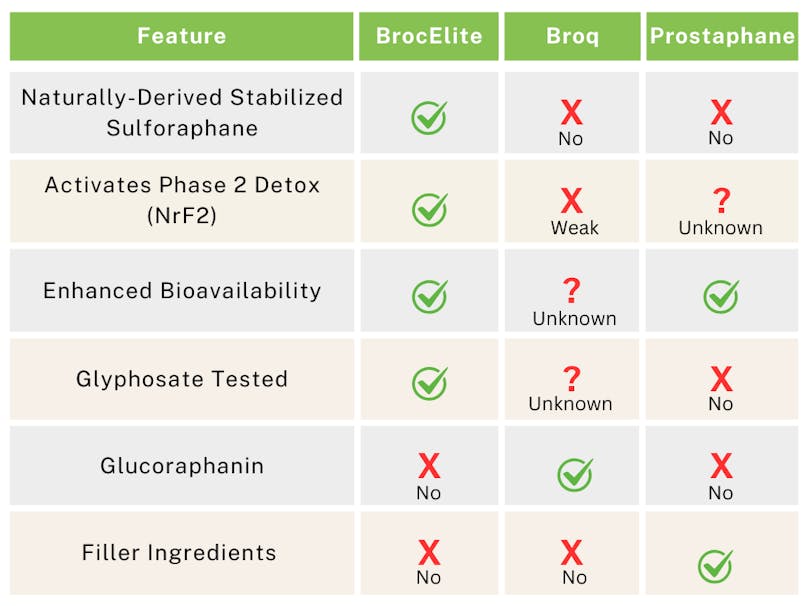Click Broq's green checkmark in Glucoraphanin row
This screenshot has width=808, height=606.
[574, 474]
